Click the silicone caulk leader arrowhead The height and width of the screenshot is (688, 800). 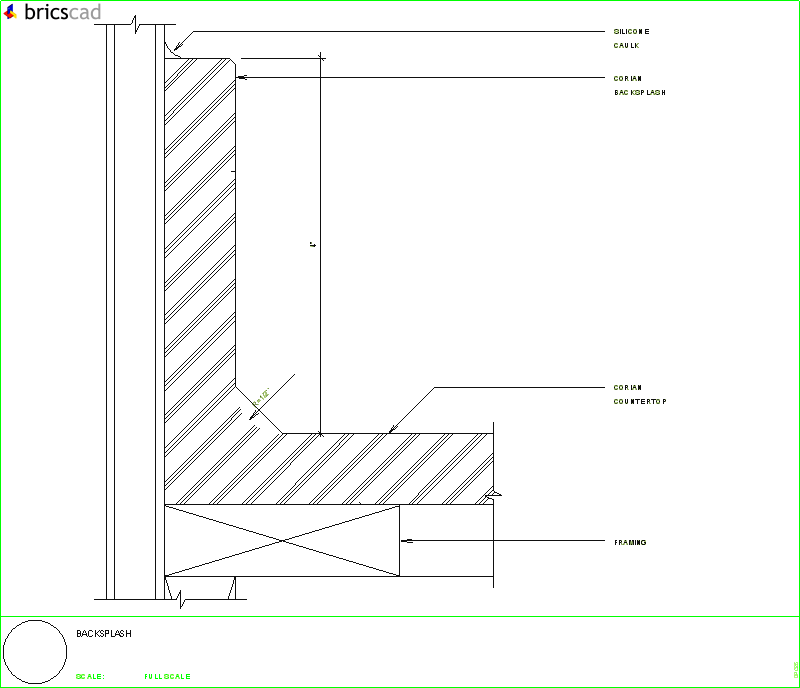tap(177, 47)
